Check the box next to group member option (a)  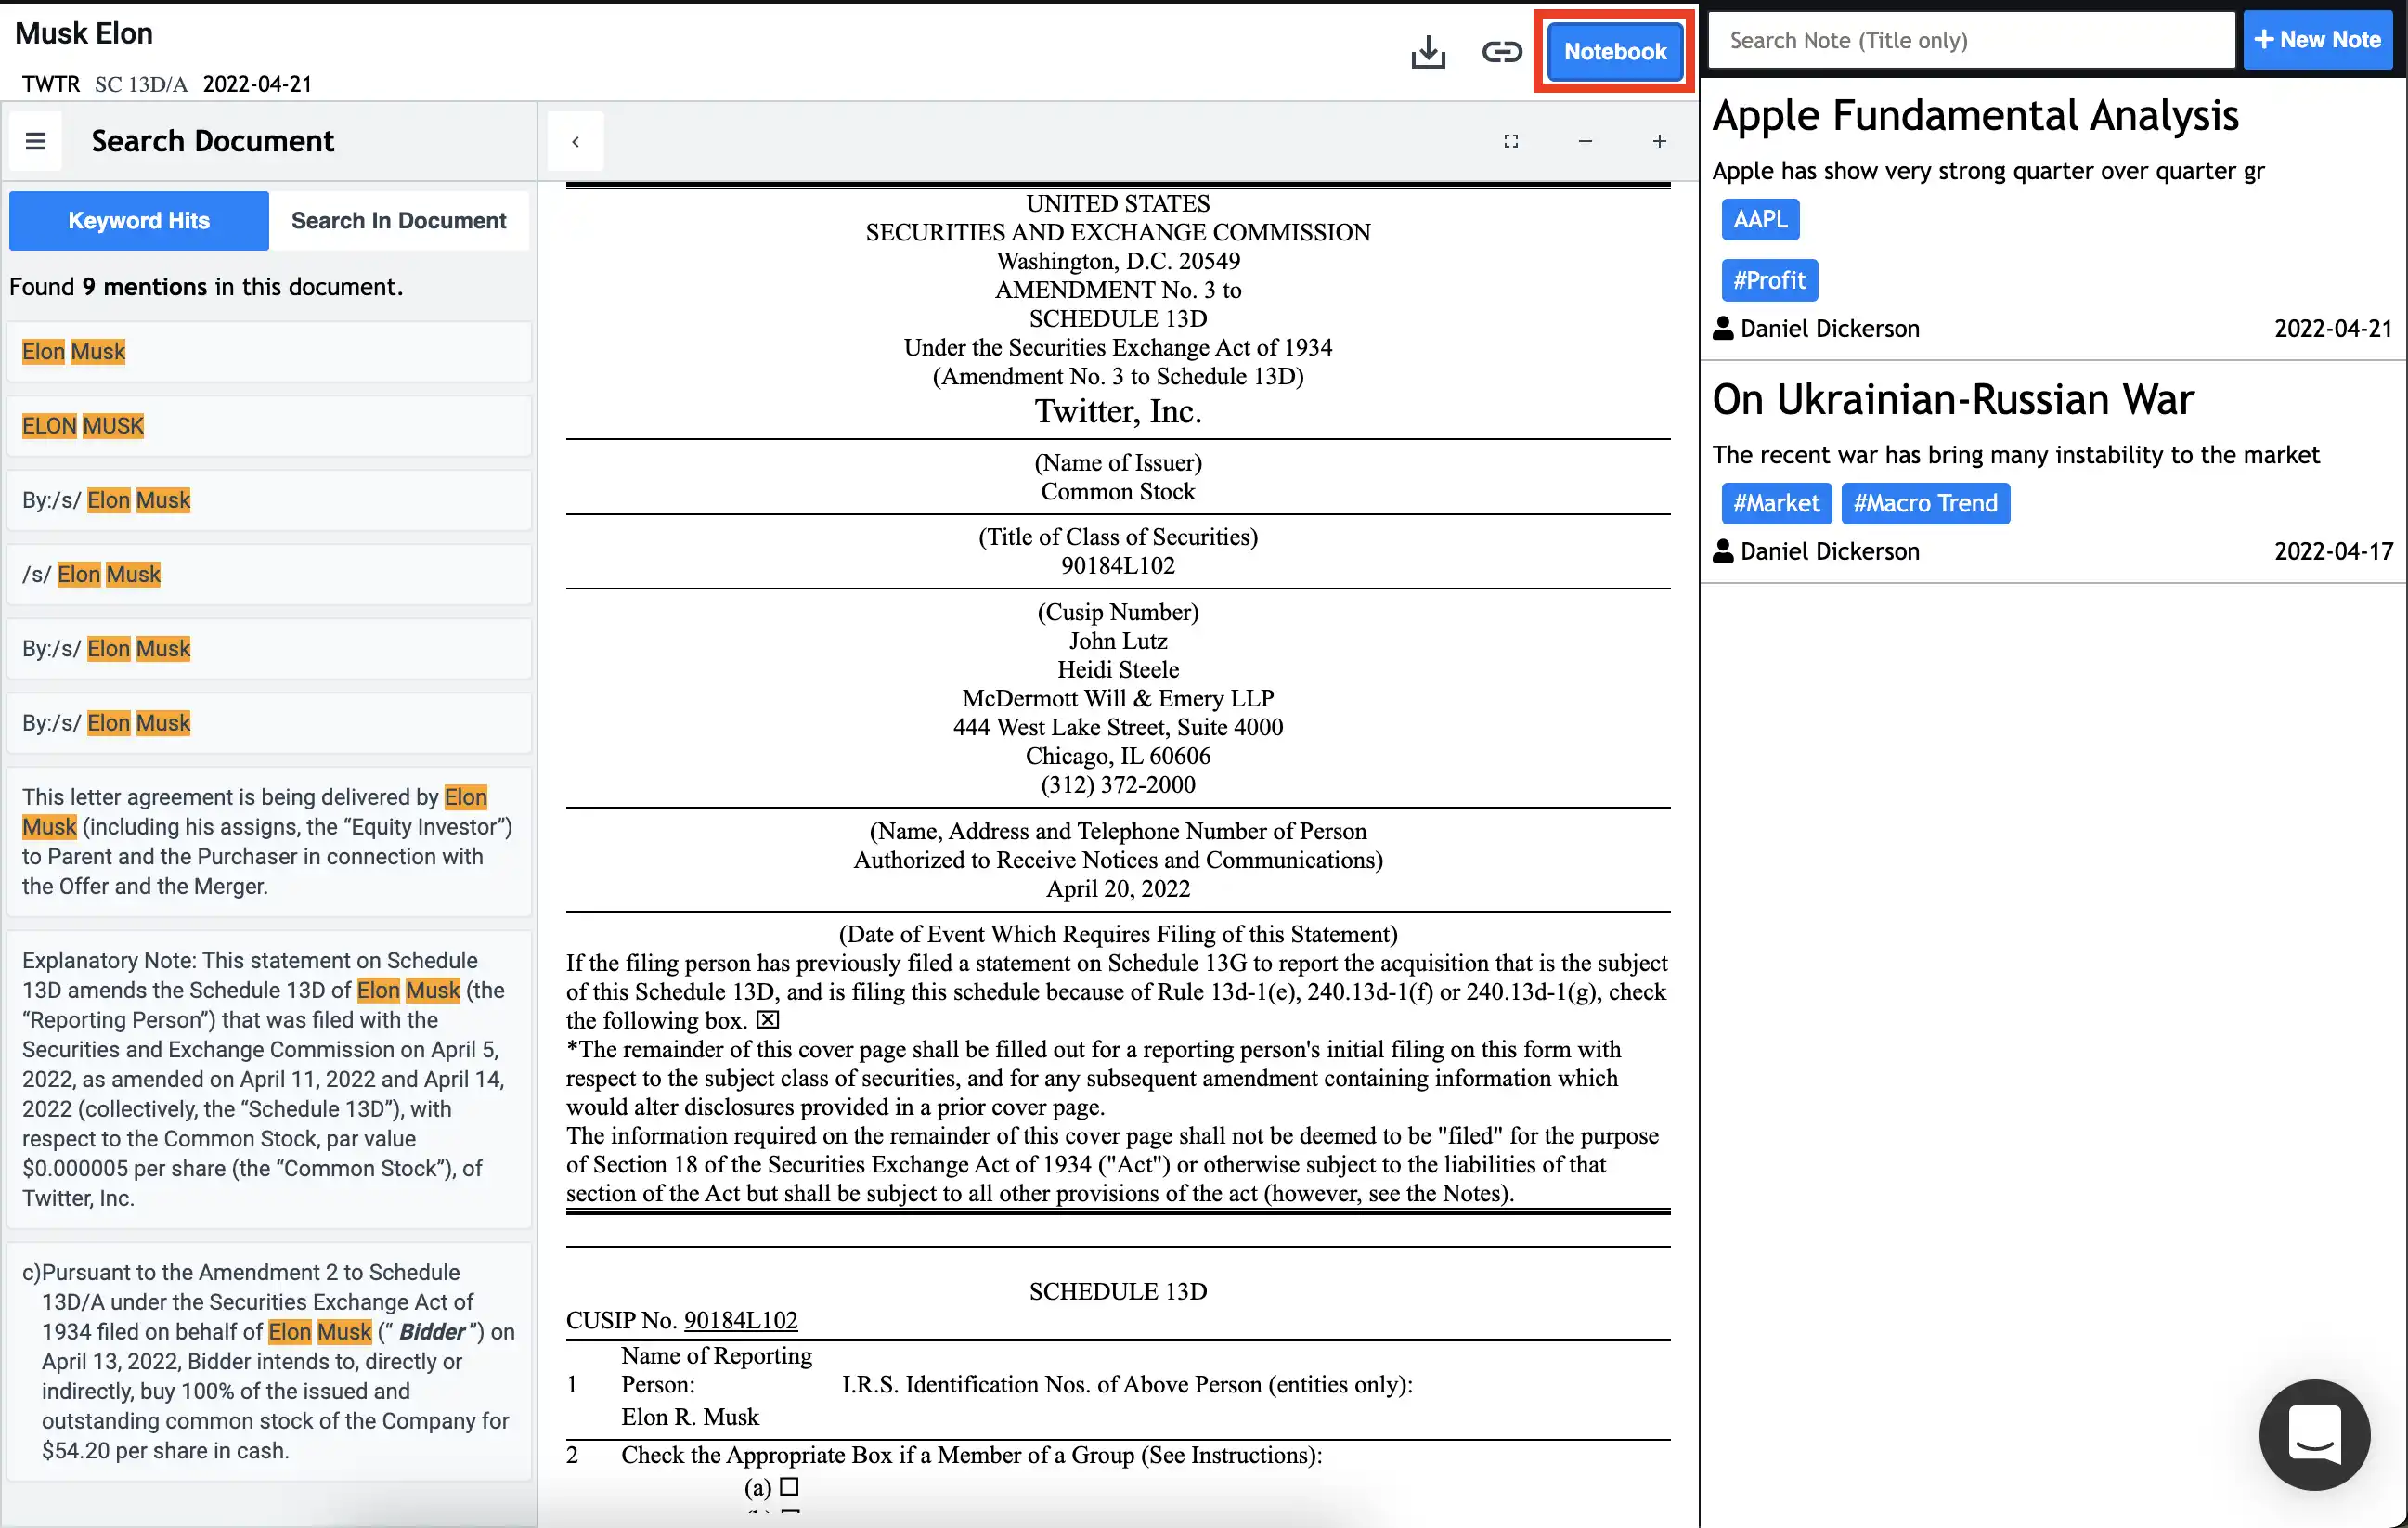[789, 1487]
